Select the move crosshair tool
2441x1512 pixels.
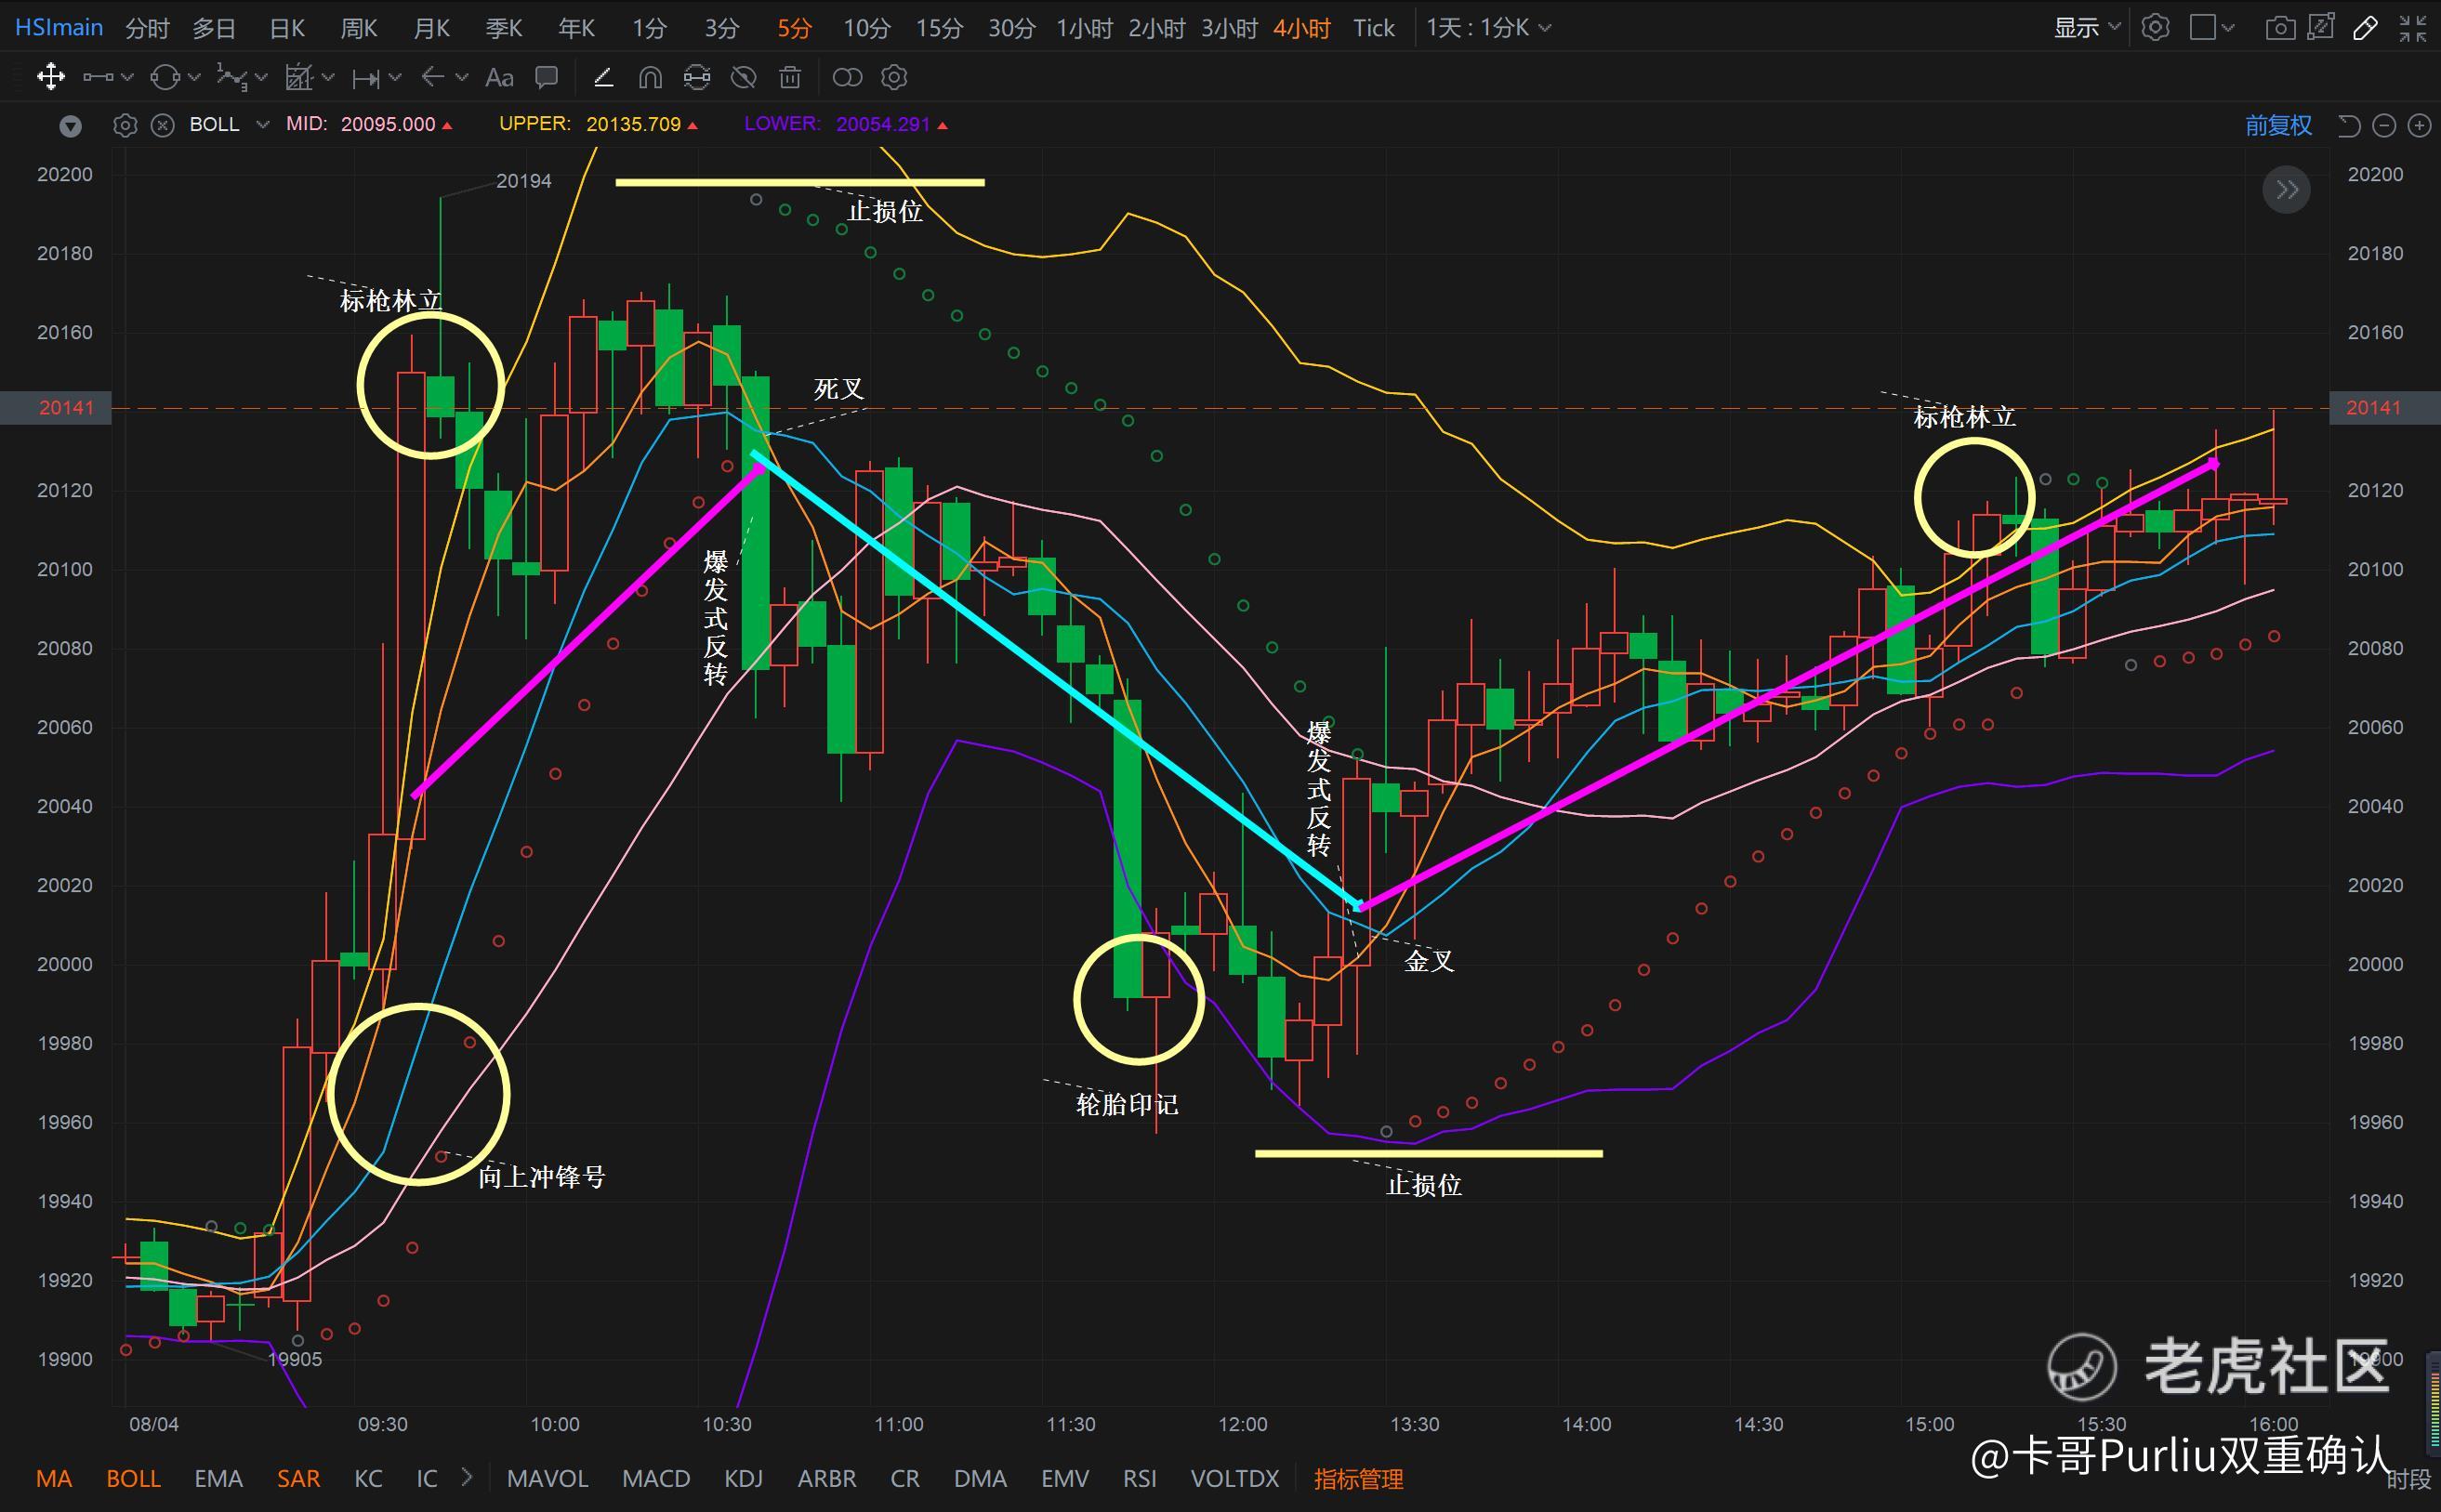(50, 77)
